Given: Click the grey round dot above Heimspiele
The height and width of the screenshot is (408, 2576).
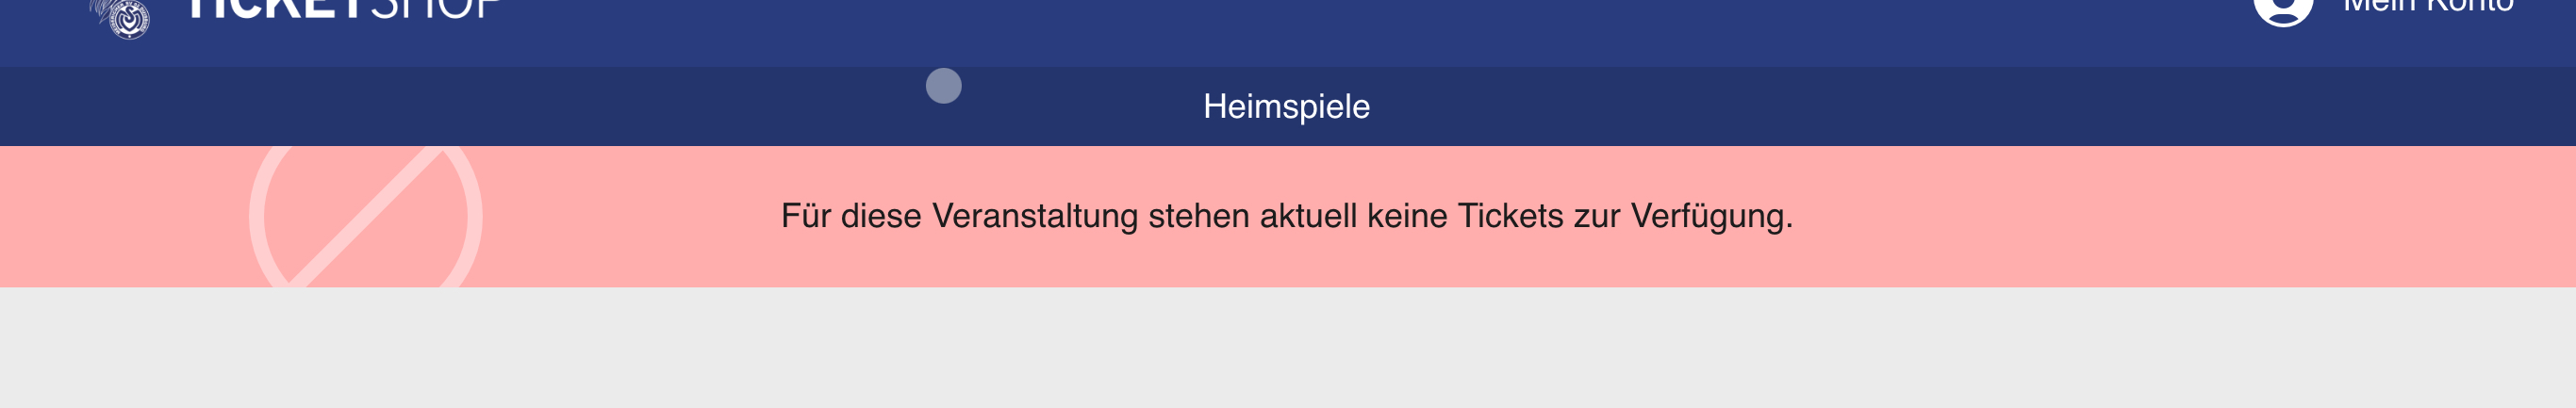Looking at the screenshot, I should [x=943, y=86].
